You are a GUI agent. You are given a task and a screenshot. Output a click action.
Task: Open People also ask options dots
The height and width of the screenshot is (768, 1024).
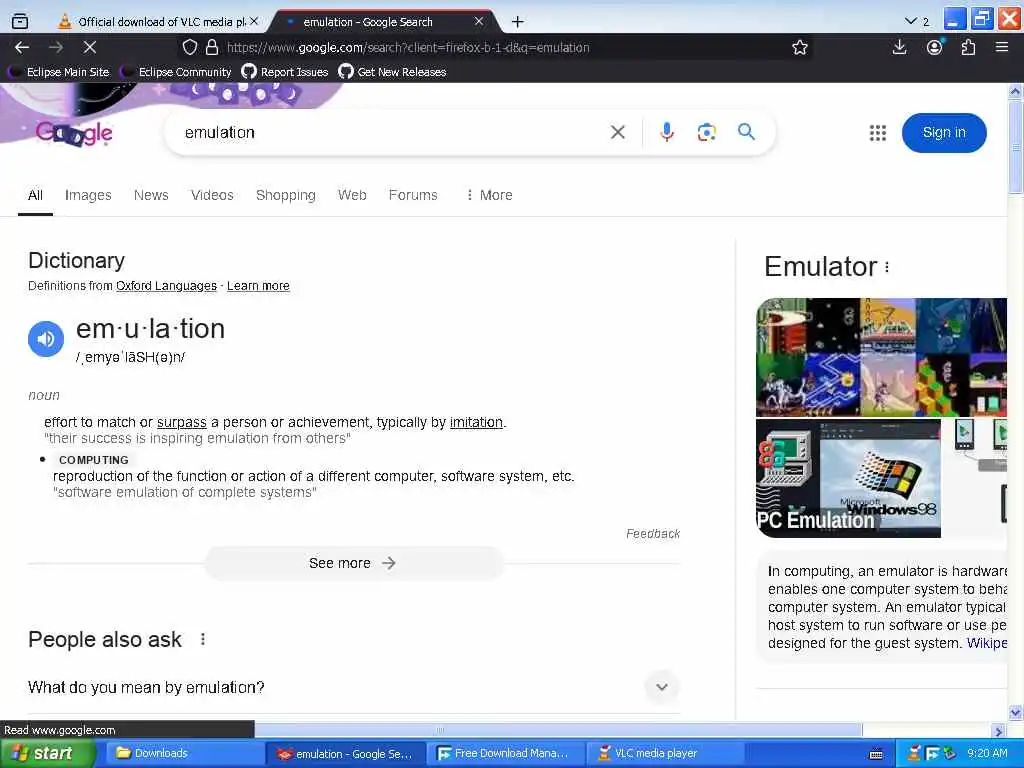[x=203, y=639]
